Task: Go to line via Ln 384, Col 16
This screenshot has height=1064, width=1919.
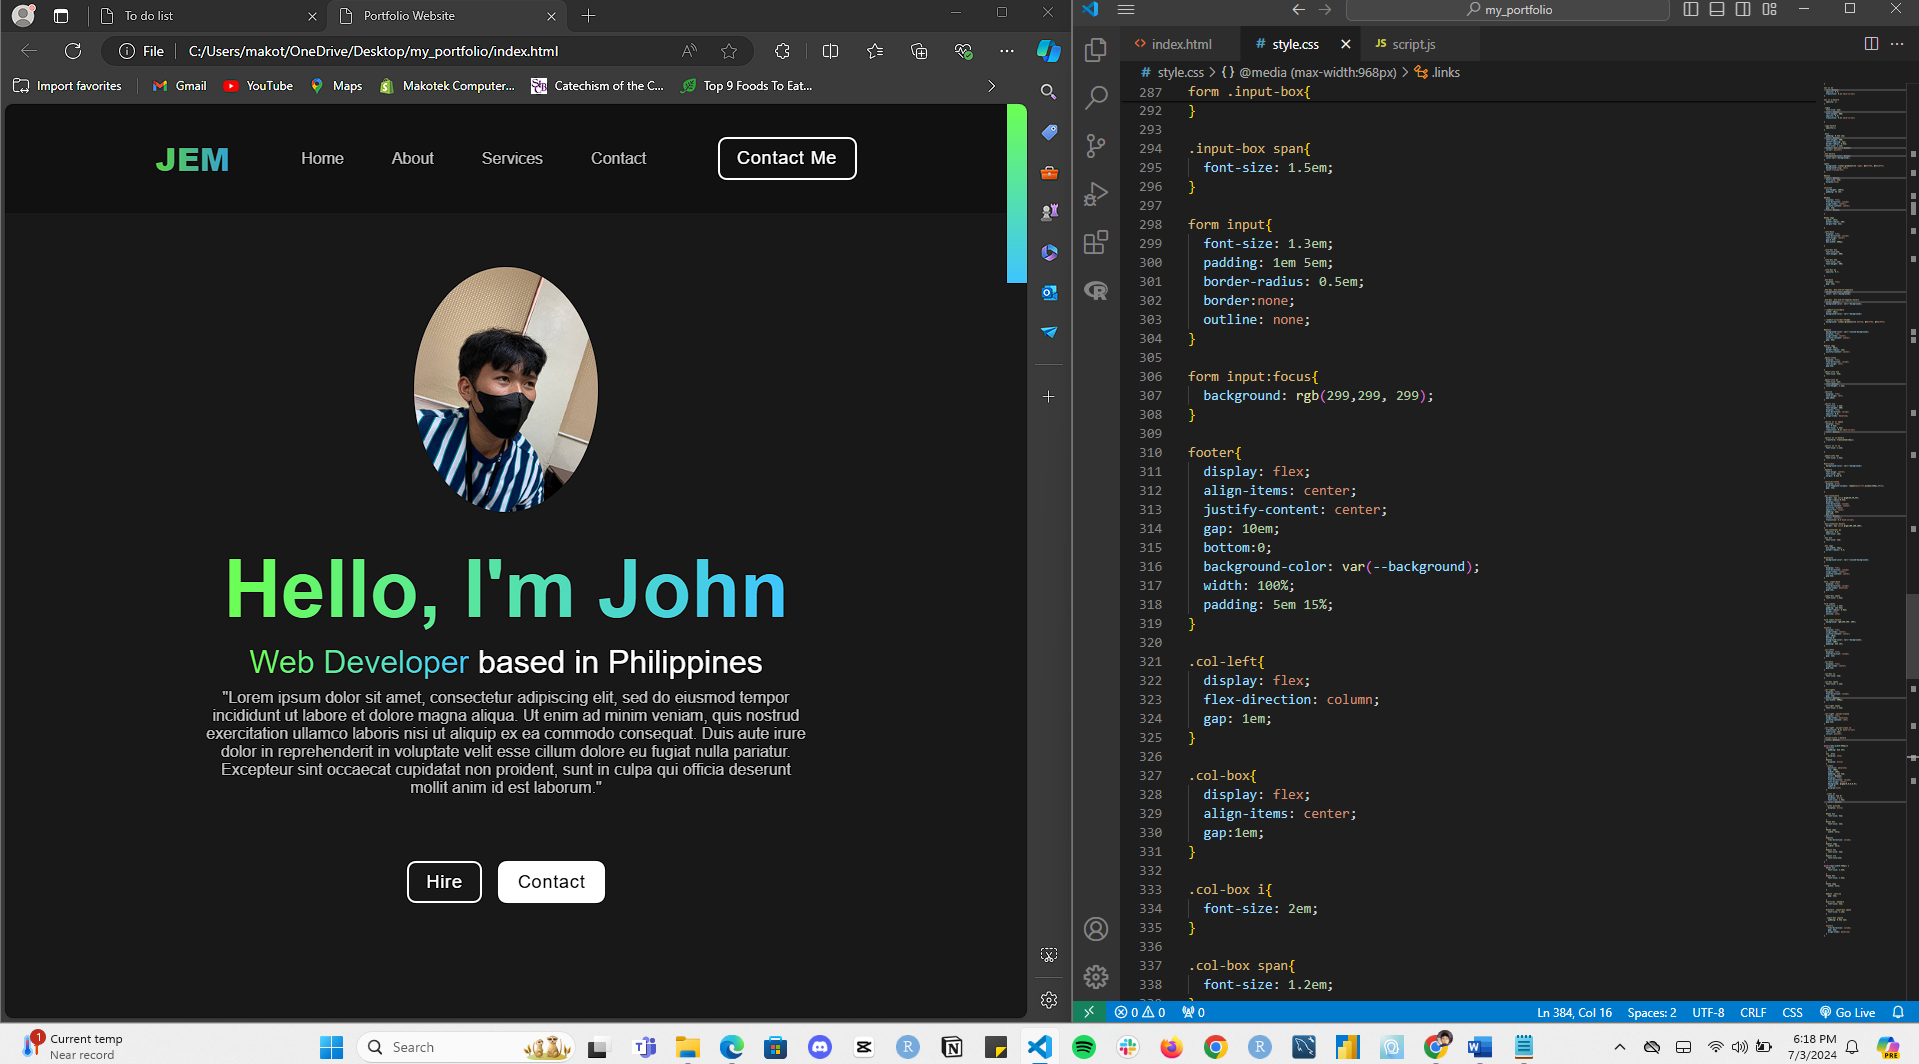Action: (1574, 1012)
